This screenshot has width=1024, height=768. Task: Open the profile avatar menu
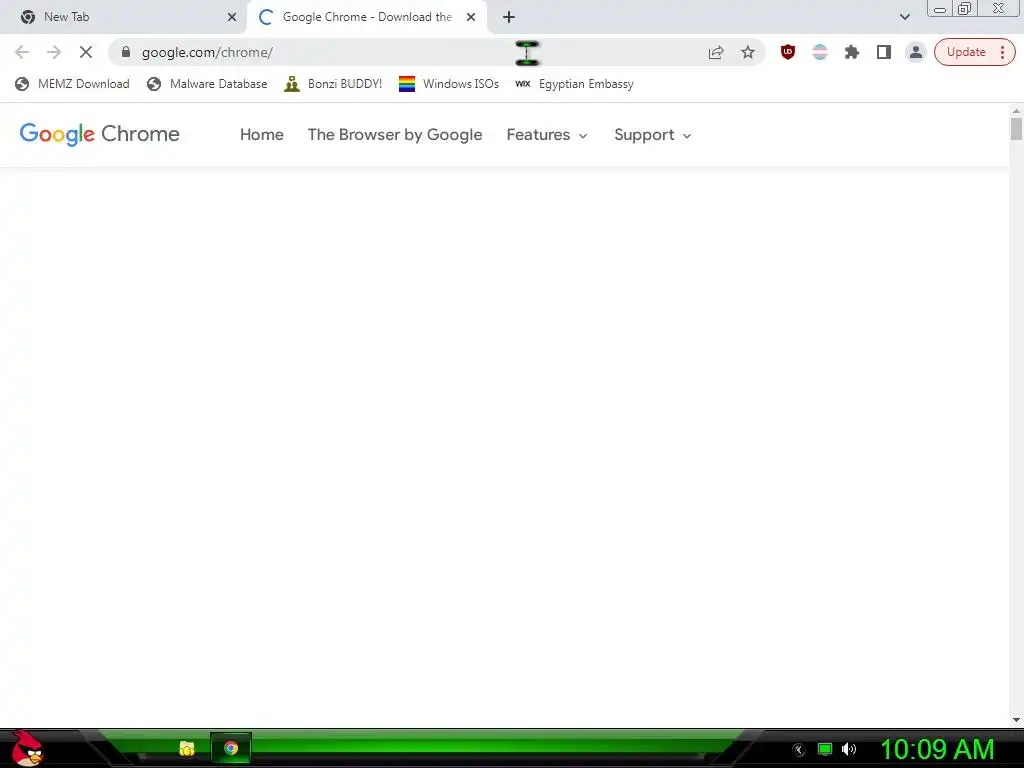point(916,52)
